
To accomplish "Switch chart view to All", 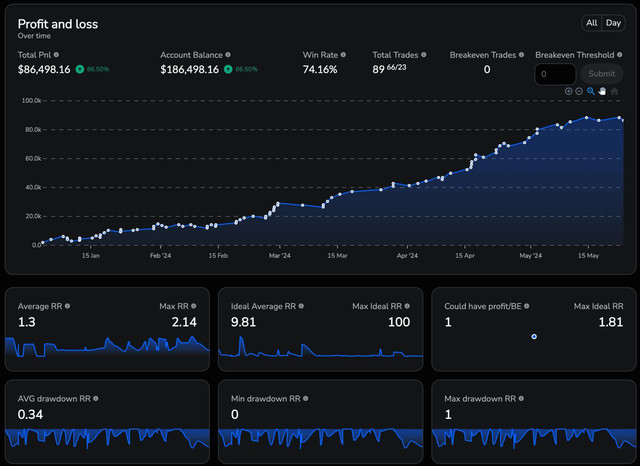I will point(592,23).
